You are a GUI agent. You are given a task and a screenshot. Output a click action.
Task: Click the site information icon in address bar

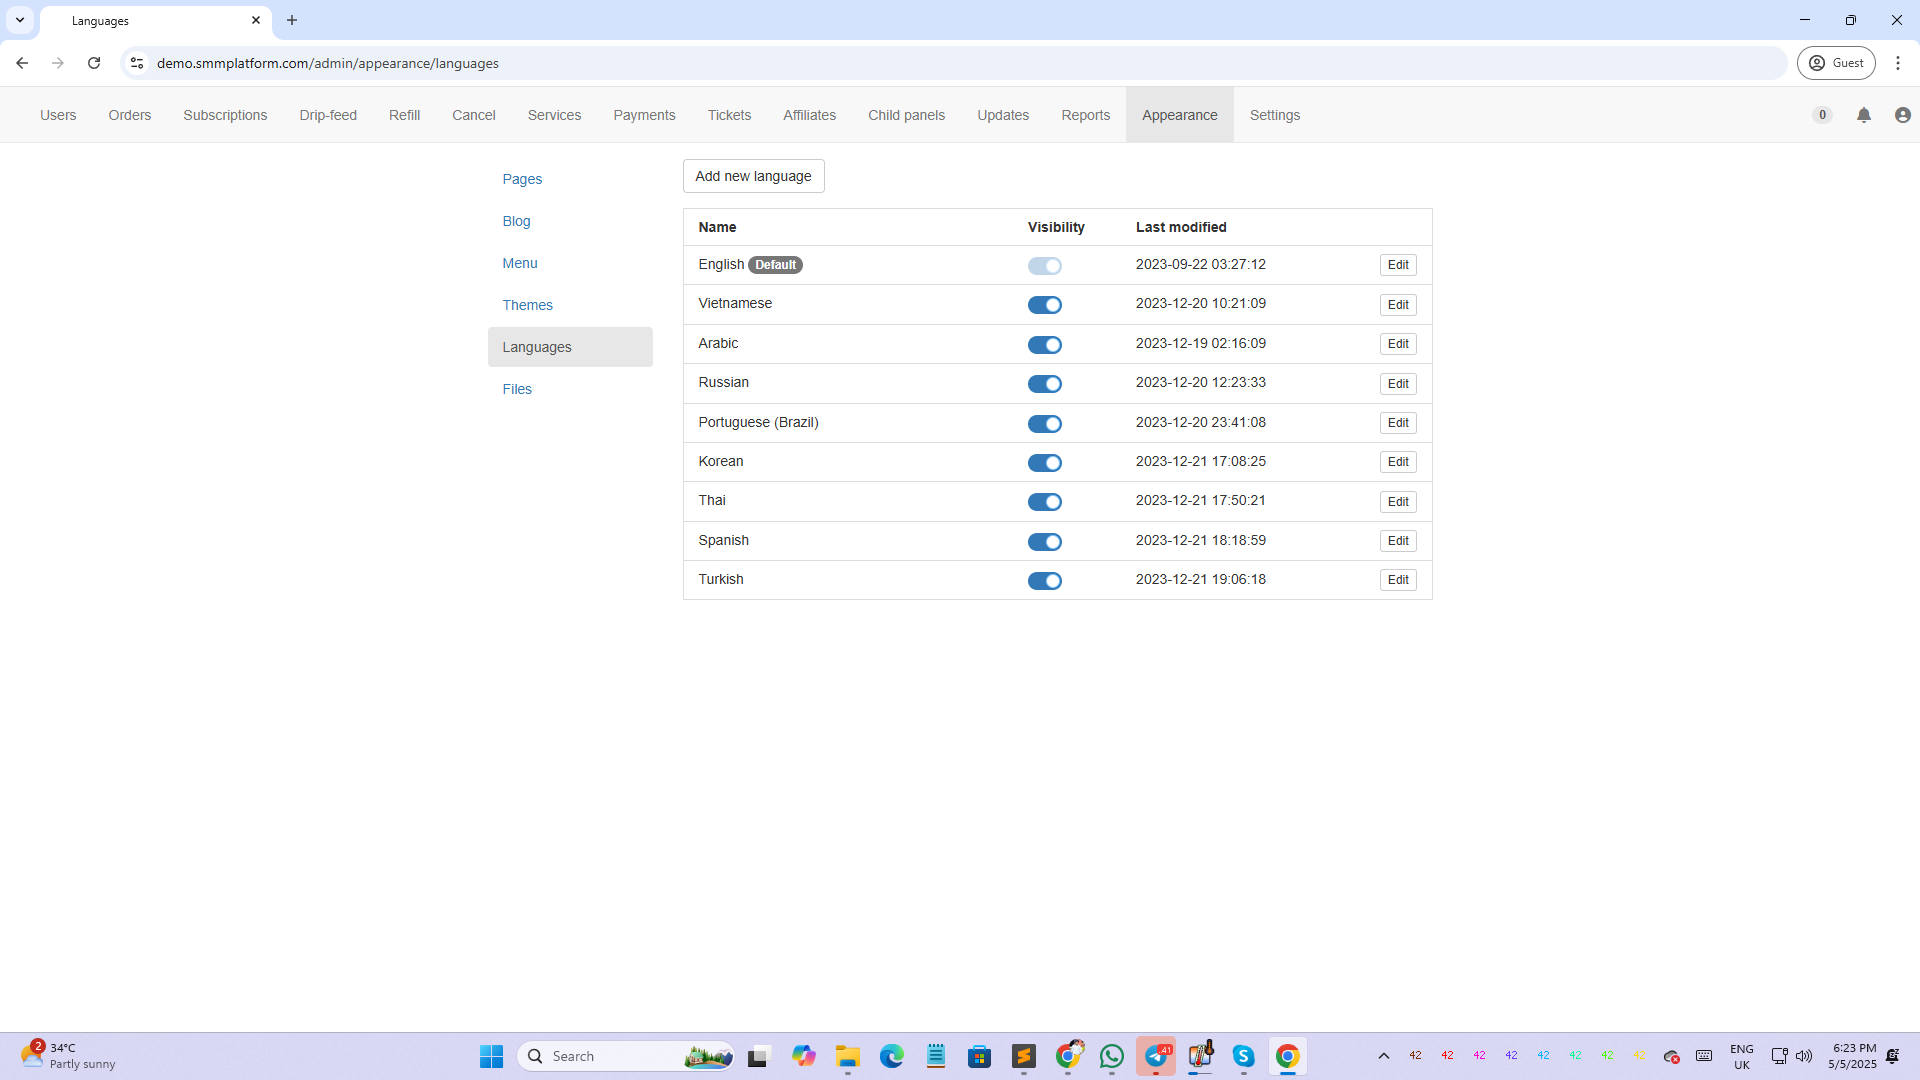(137, 63)
